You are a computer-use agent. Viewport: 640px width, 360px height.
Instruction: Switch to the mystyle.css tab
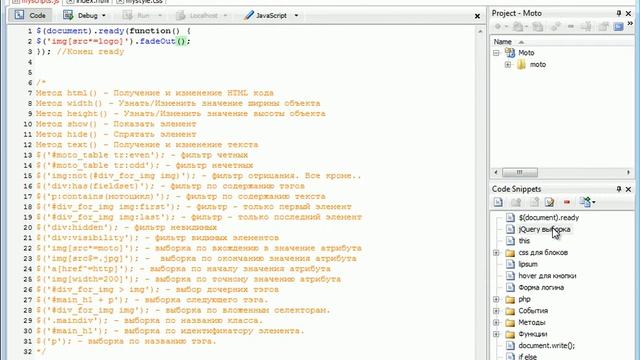[140, 2]
